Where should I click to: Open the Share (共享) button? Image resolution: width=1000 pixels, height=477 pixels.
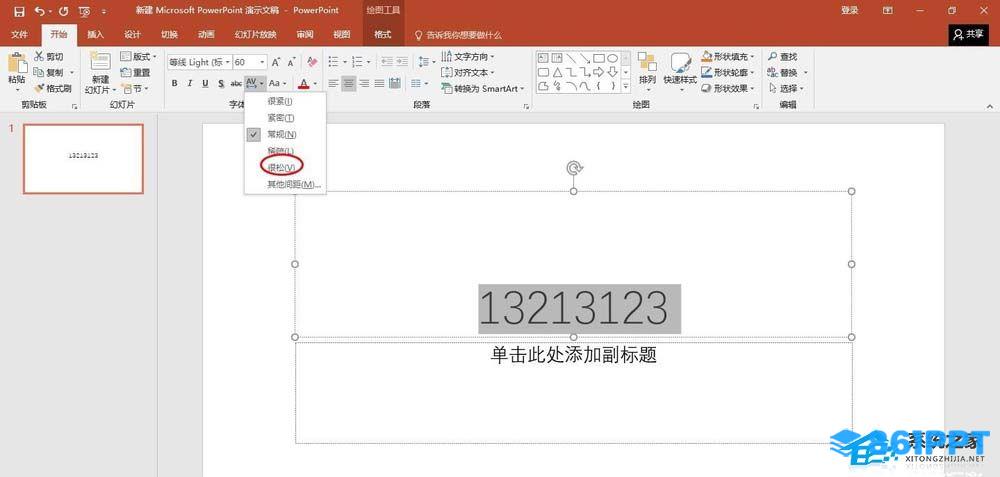pyautogui.click(x=968, y=34)
